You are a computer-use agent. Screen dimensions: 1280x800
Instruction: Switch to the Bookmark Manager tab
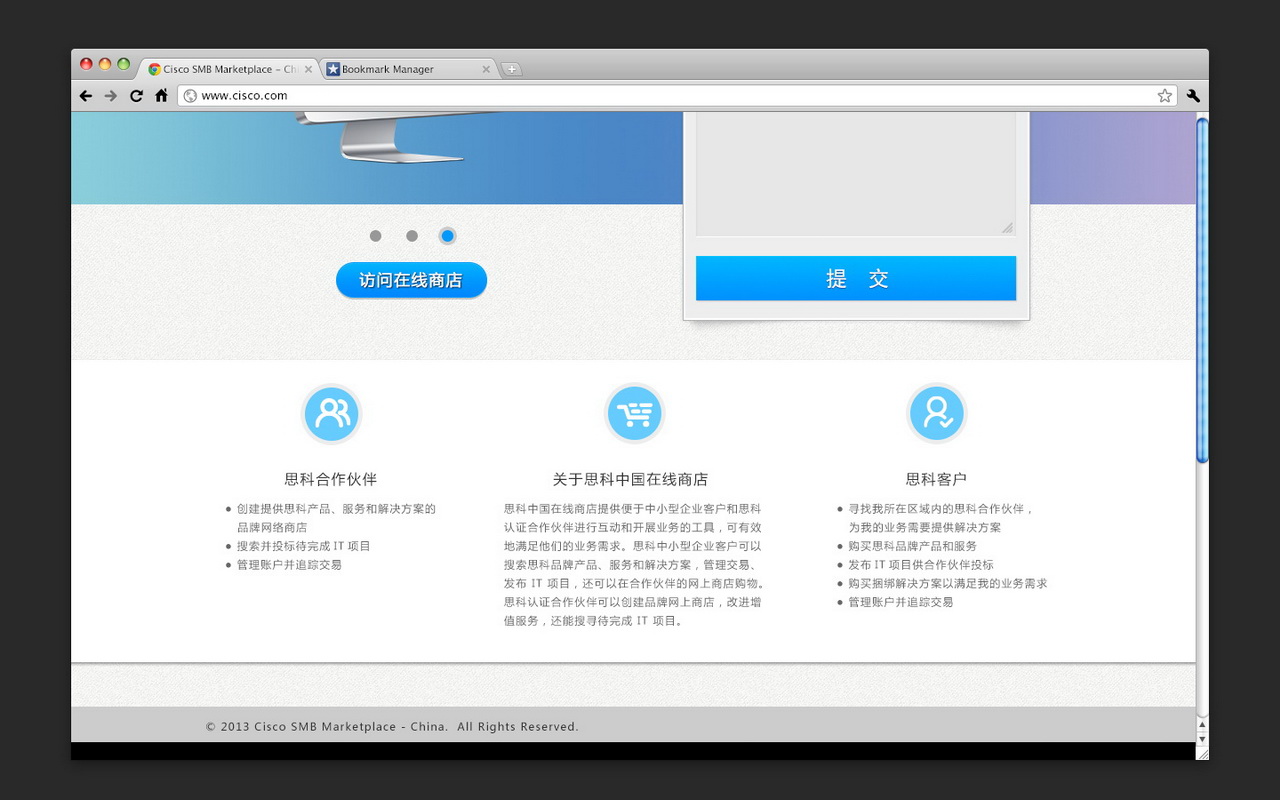tap(408, 69)
